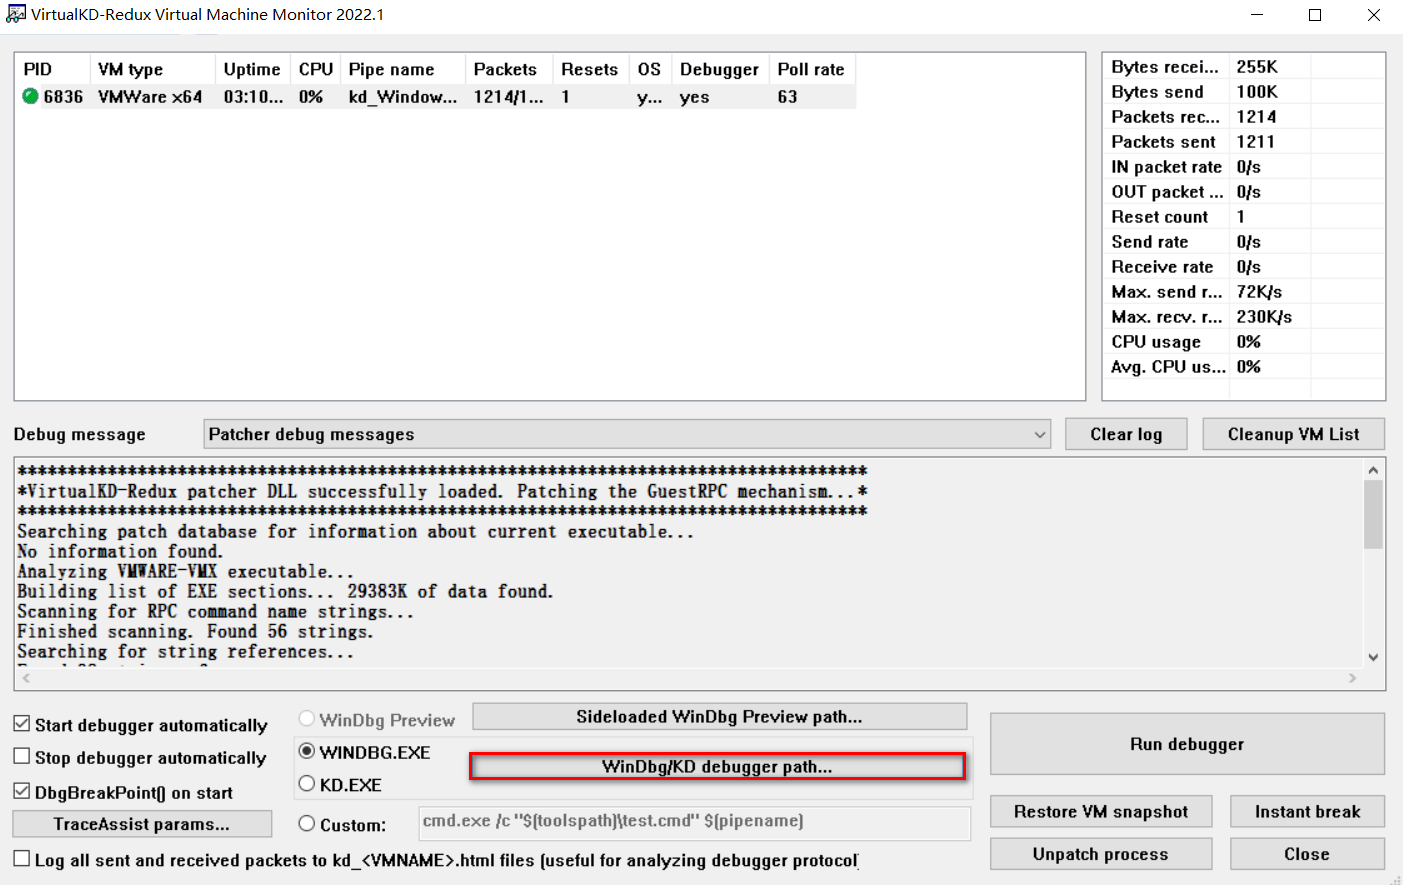Screen dimensions: 1403x885
Task: Toggle Start debugger automatically checkbox
Action: [21, 724]
